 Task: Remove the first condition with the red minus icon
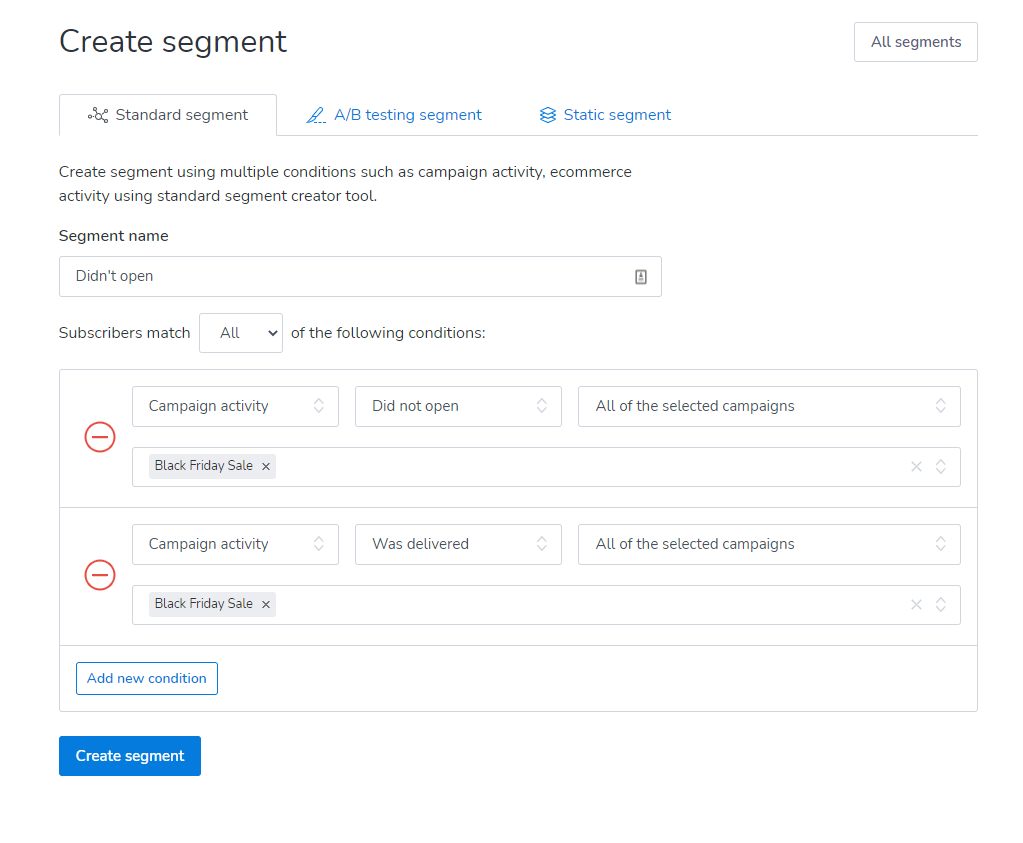pos(100,437)
